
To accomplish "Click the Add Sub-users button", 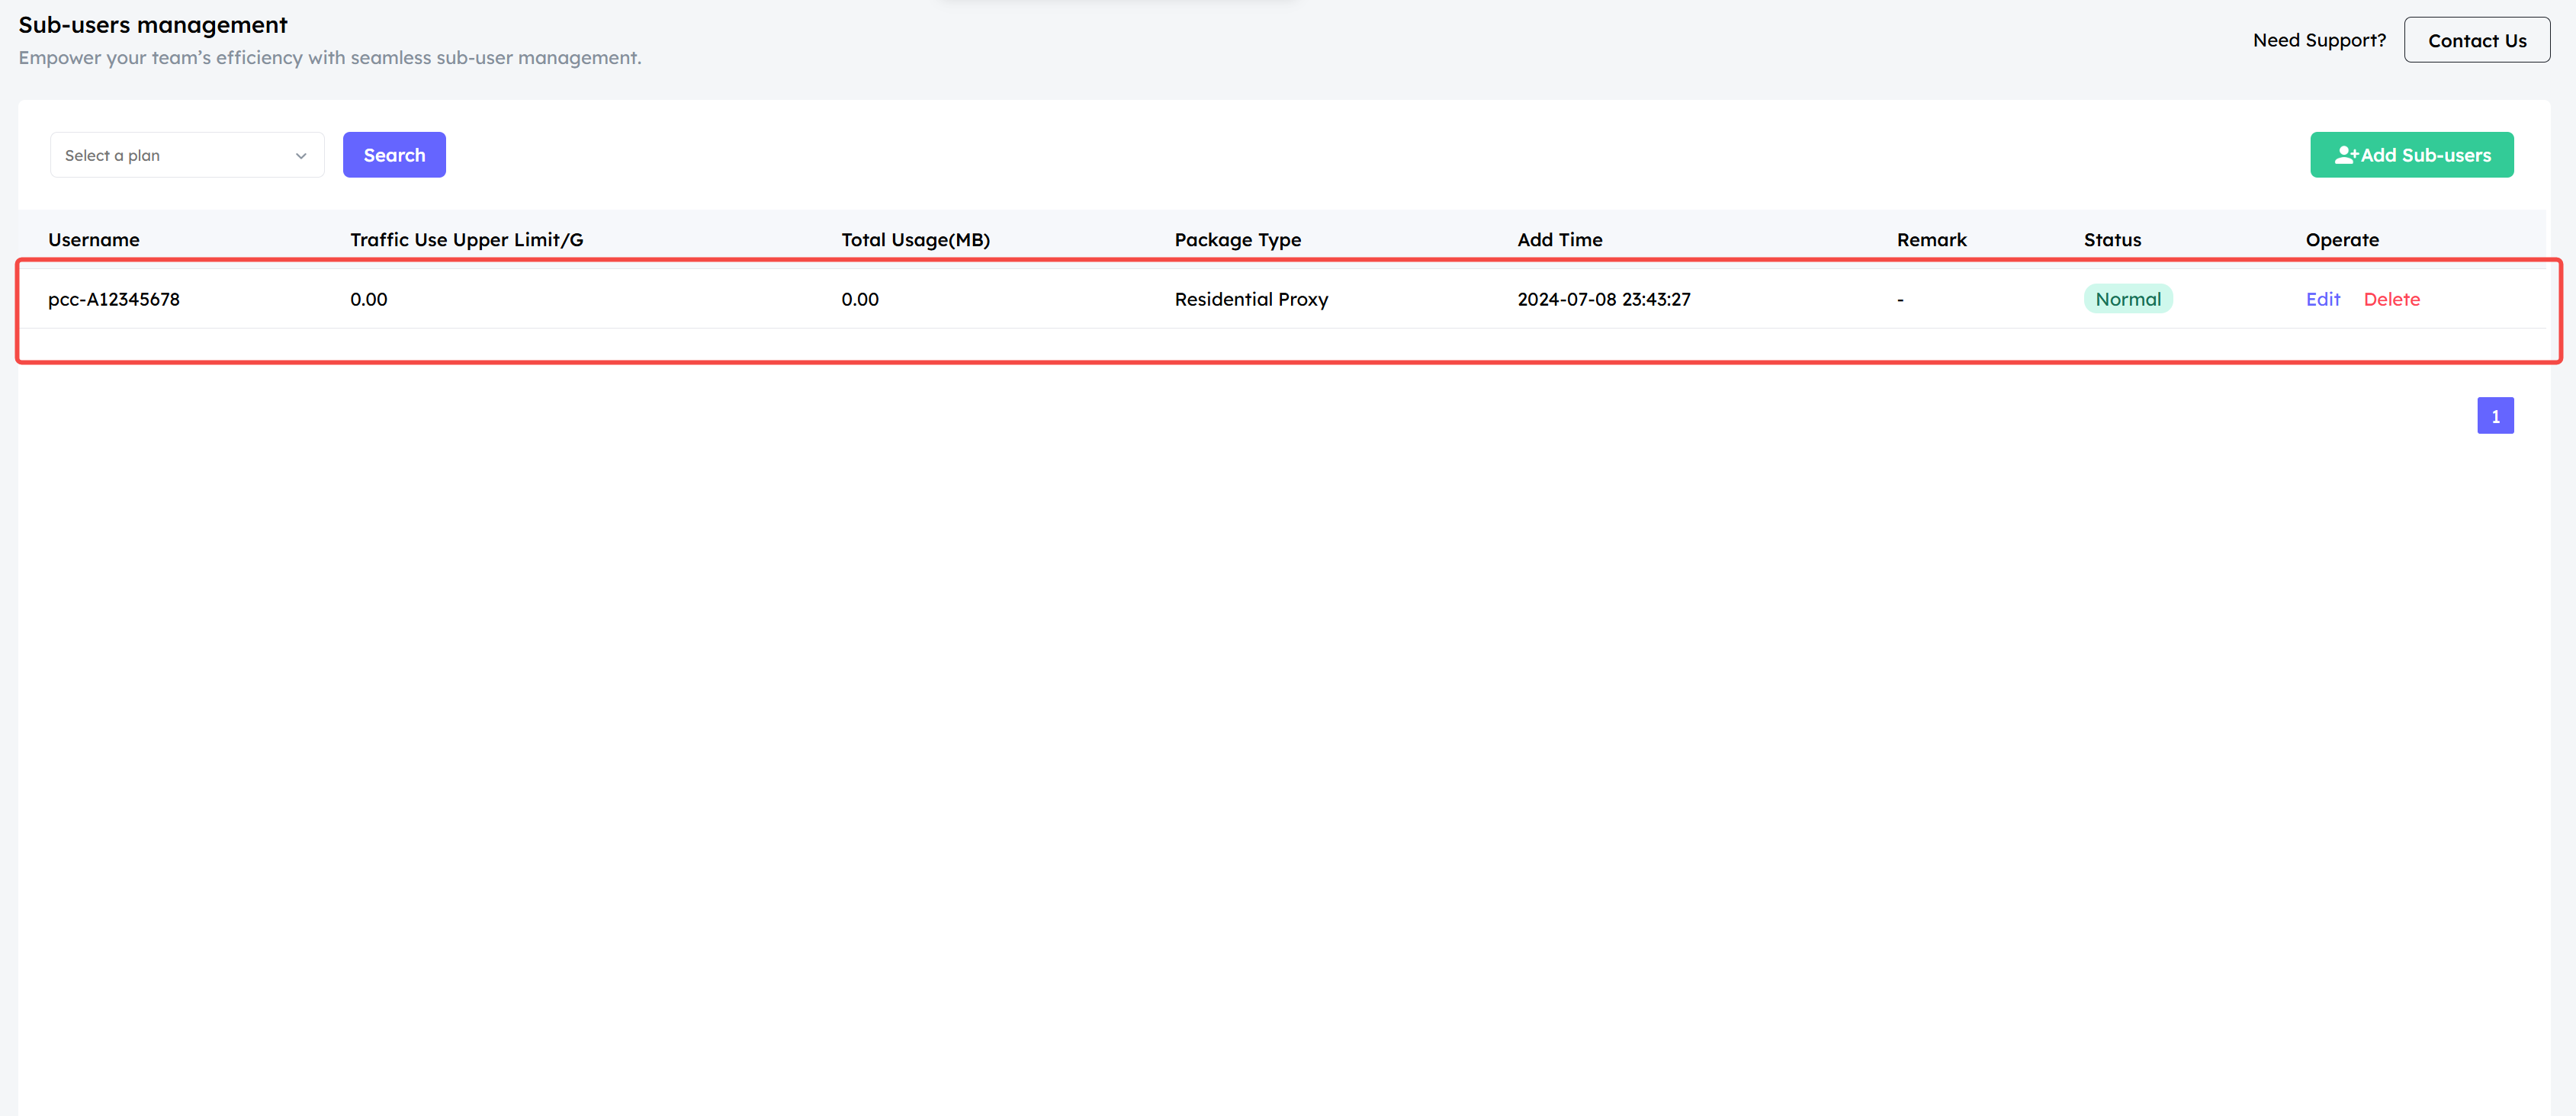I will pos(2411,155).
